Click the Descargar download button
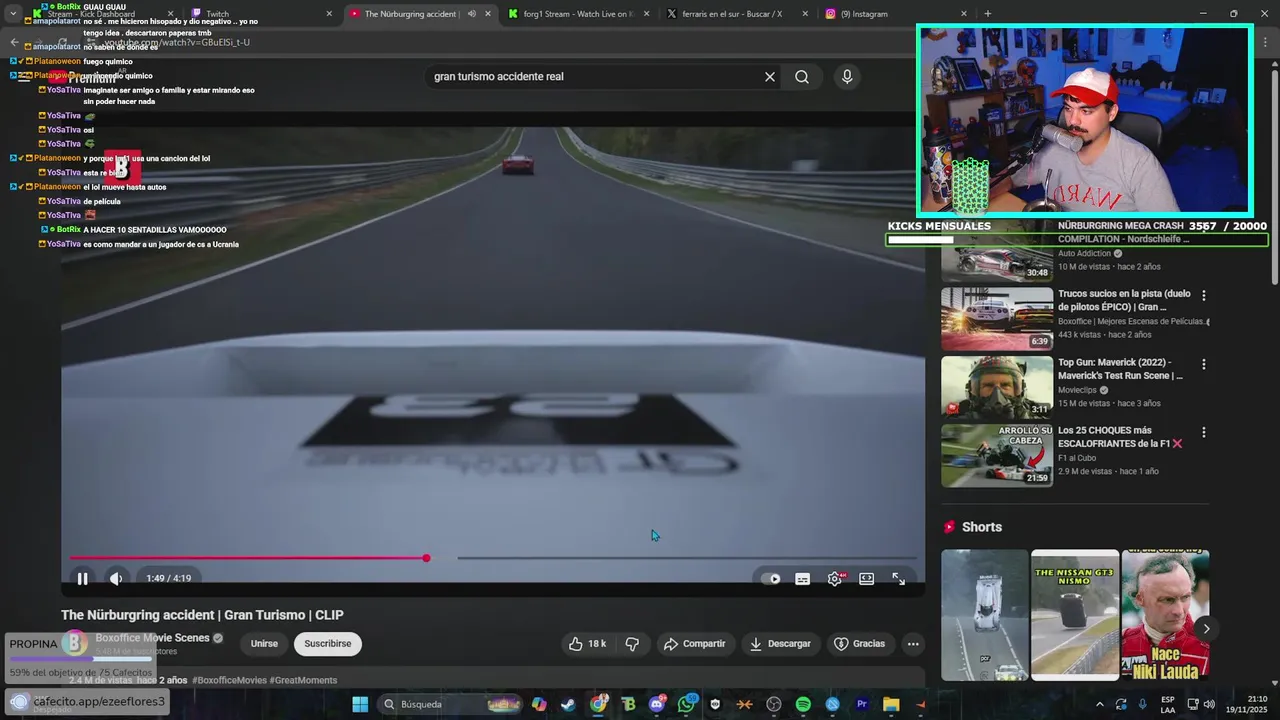This screenshot has width=1280, height=720. click(x=780, y=644)
